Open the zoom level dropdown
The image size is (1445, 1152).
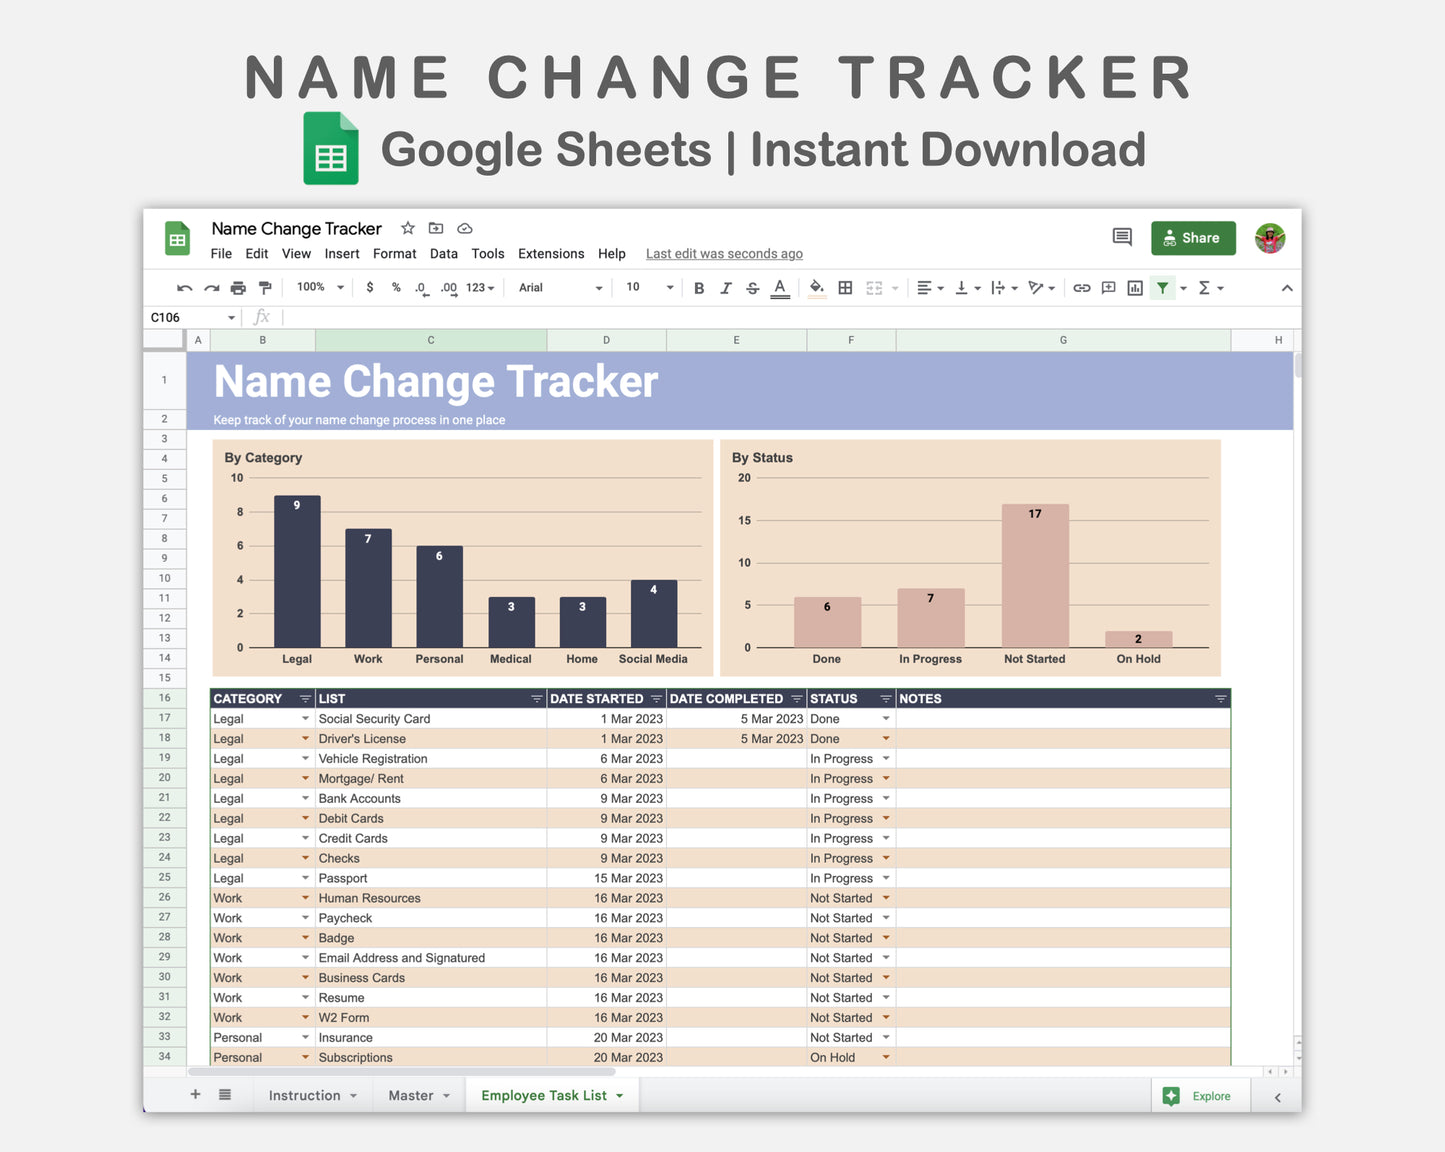(318, 287)
